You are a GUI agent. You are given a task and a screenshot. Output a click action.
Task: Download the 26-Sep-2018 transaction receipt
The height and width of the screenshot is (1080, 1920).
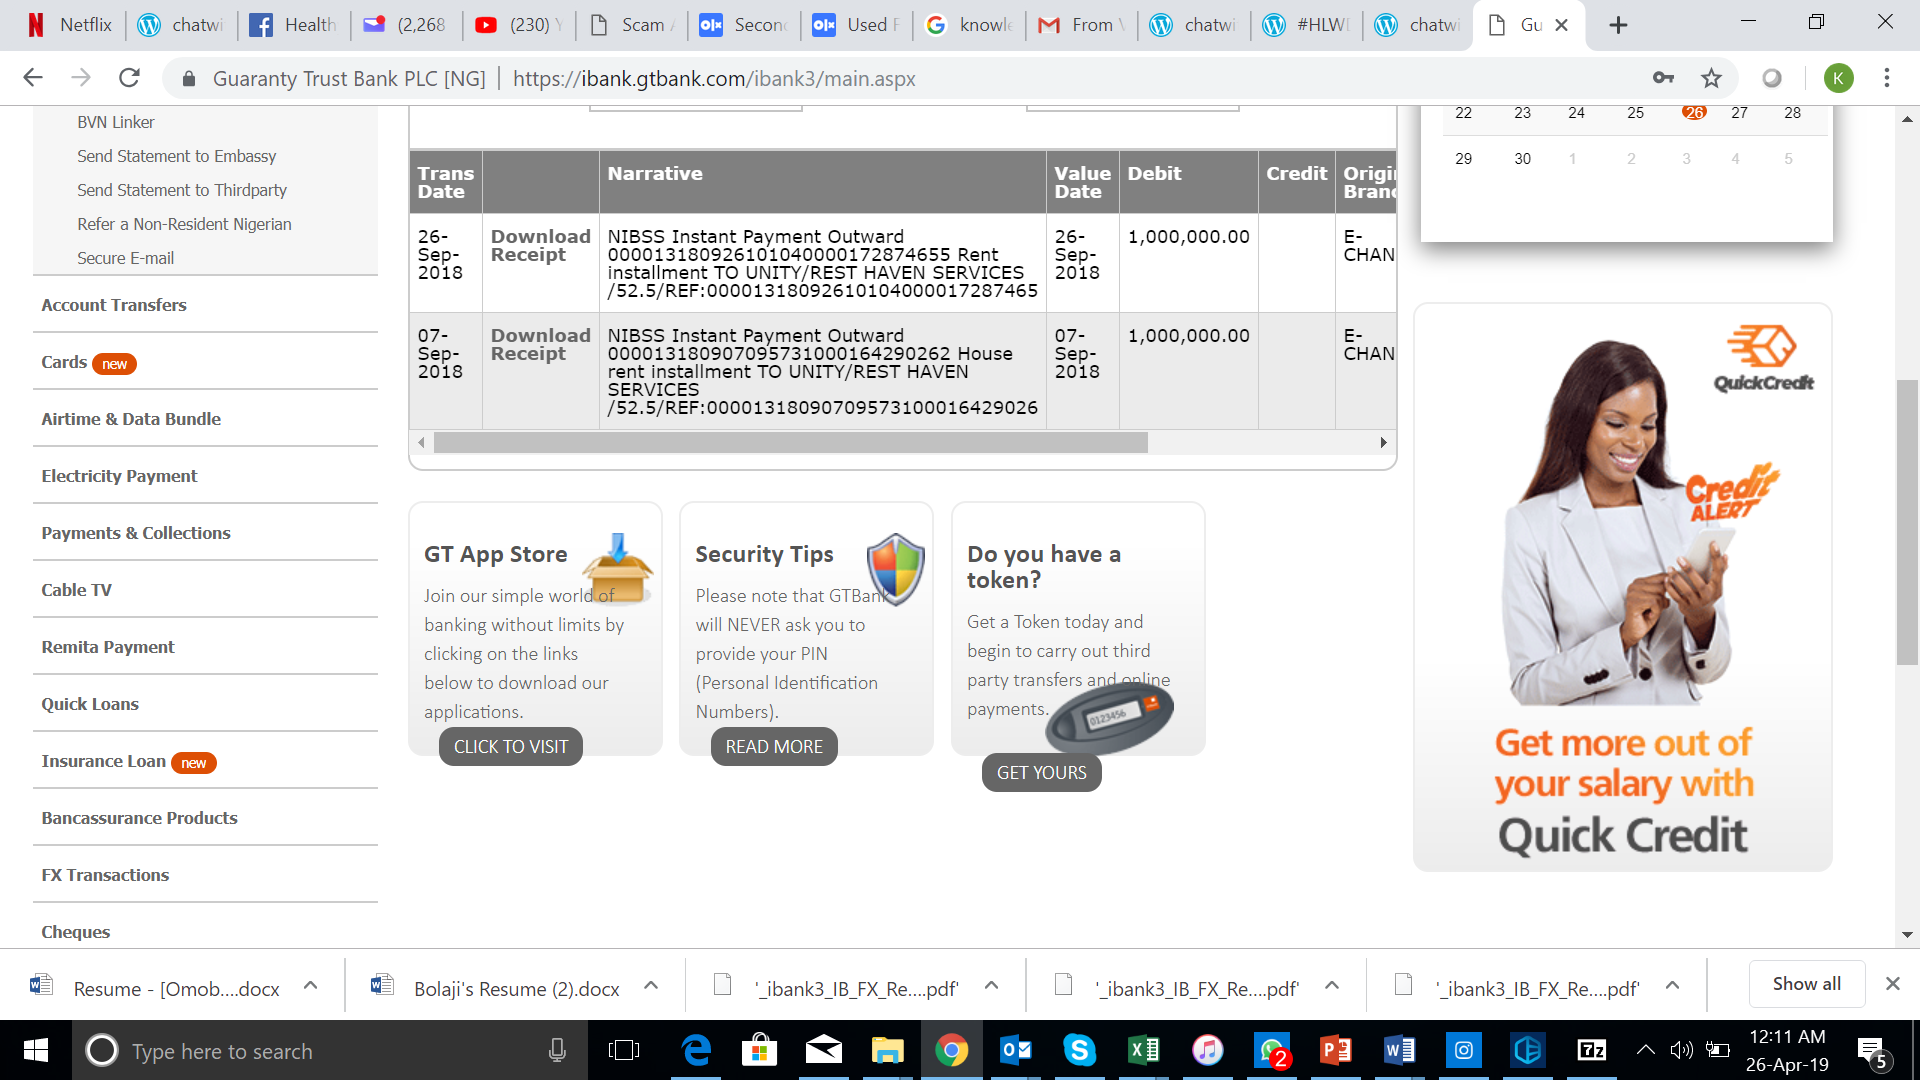point(540,246)
